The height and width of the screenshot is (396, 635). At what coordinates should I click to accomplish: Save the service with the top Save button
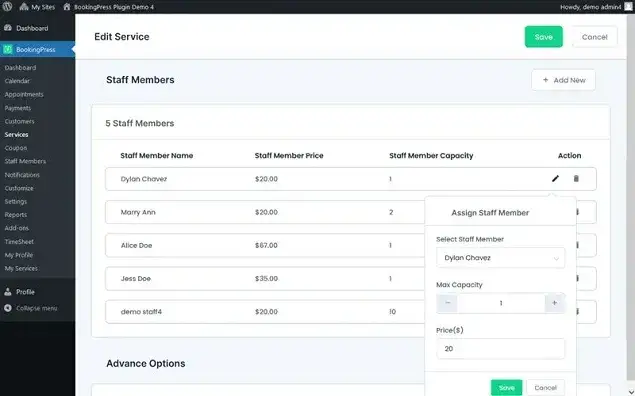pyautogui.click(x=543, y=37)
